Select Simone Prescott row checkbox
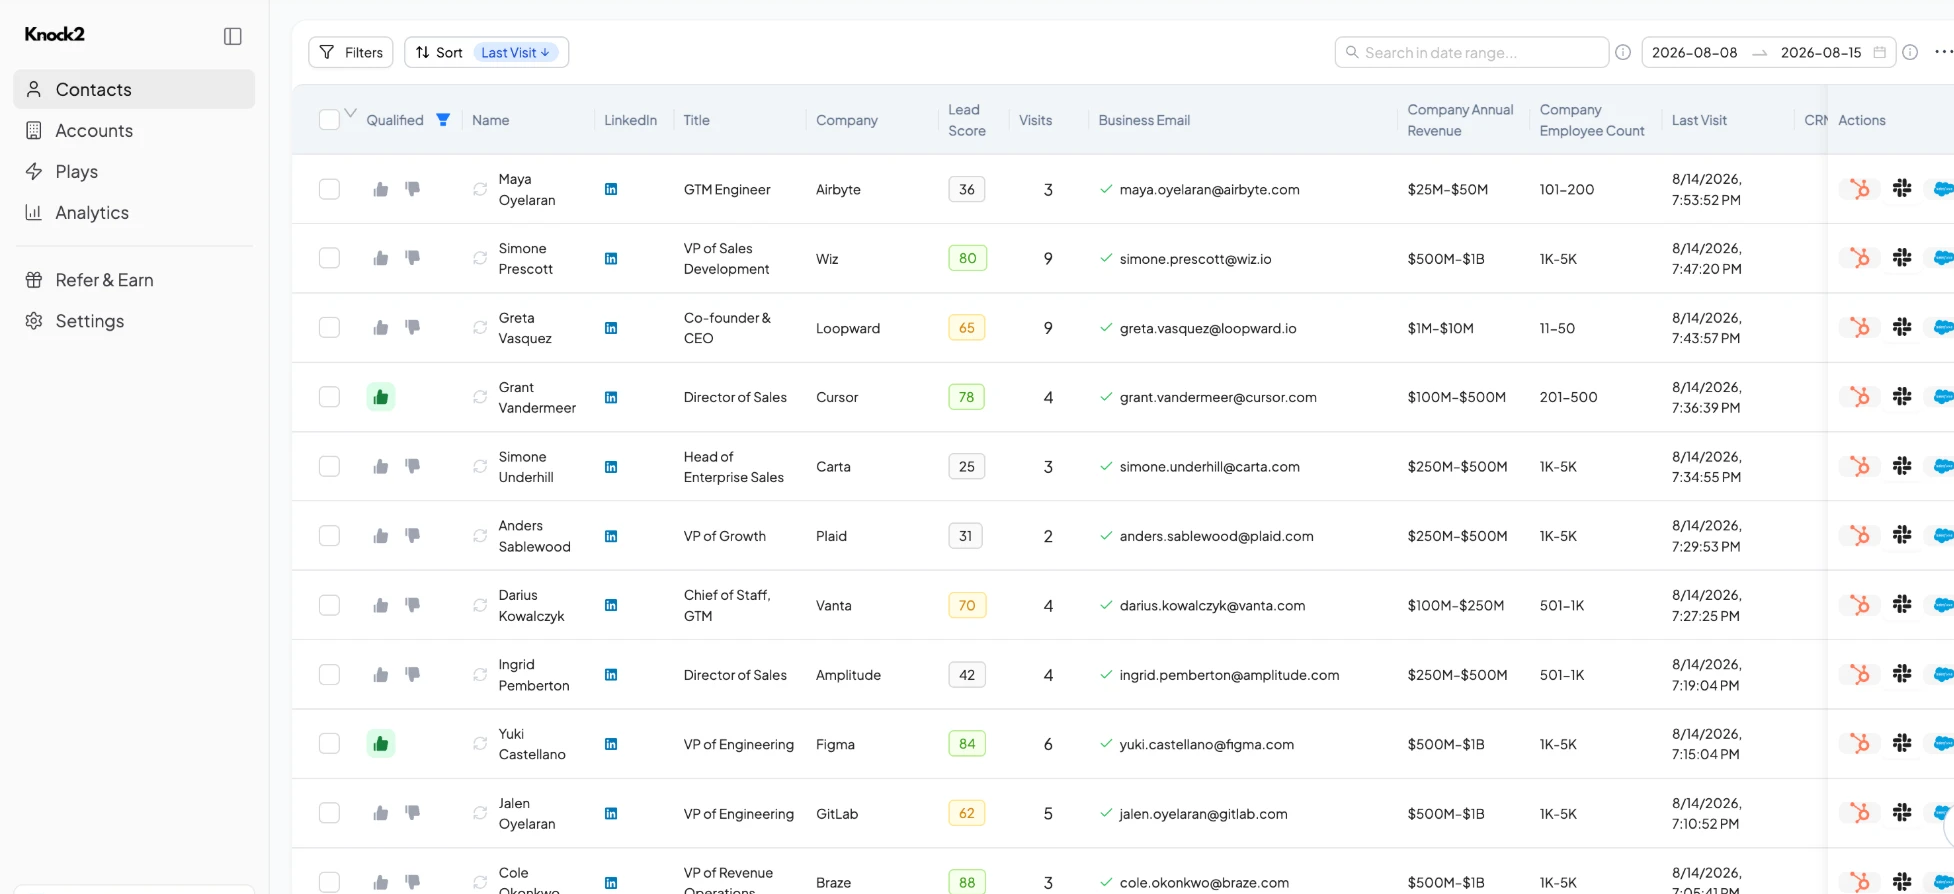The image size is (1954, 894). [329, 258]
